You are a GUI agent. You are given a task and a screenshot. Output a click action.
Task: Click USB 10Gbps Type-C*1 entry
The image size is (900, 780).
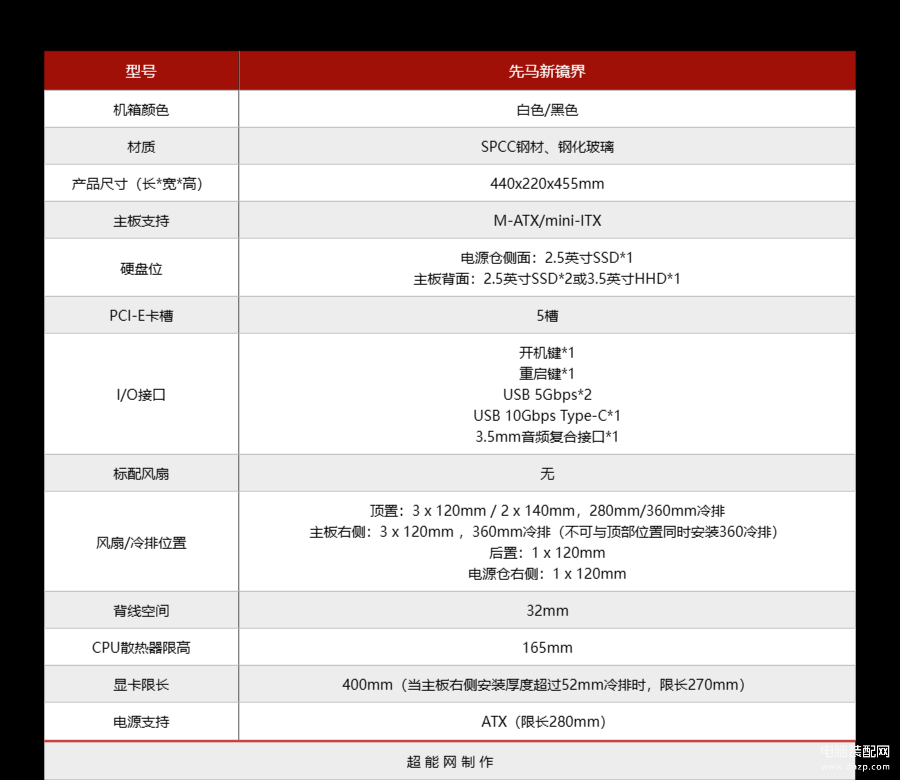(547, 416)
